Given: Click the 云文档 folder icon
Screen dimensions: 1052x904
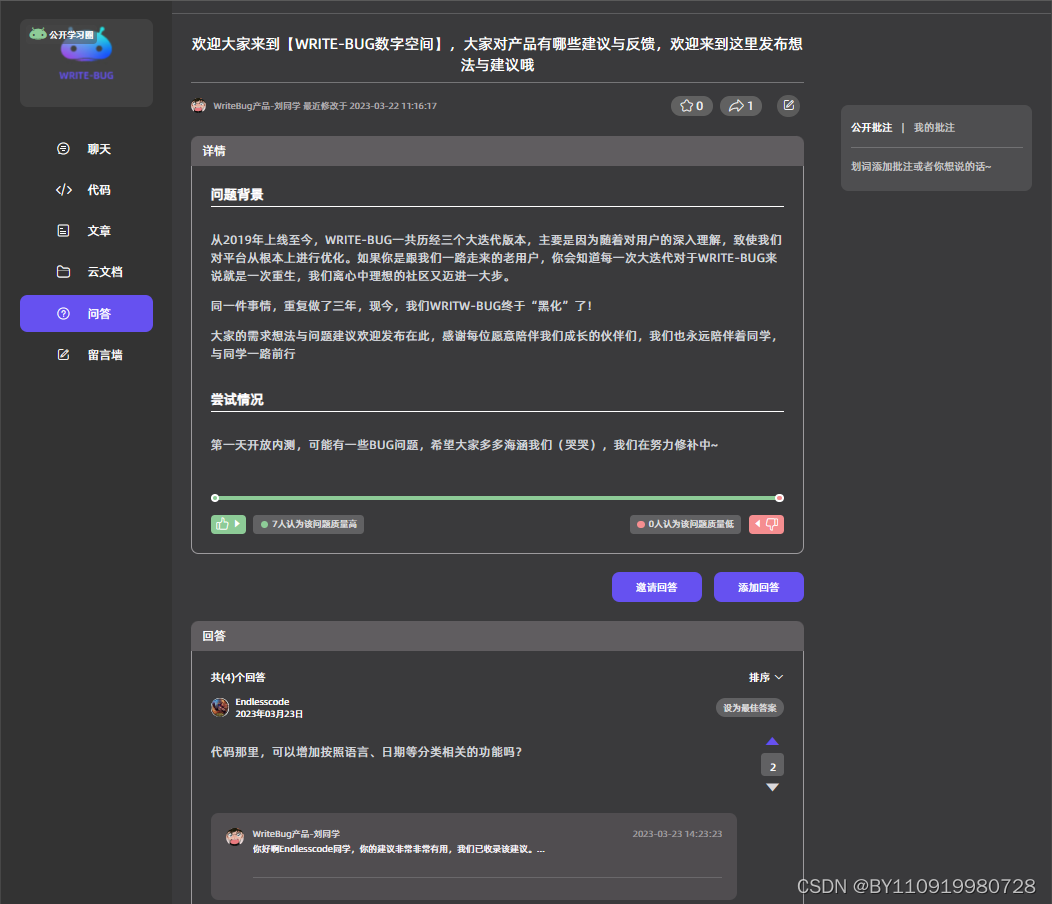Looking at the screenshot, I should 63,272.
